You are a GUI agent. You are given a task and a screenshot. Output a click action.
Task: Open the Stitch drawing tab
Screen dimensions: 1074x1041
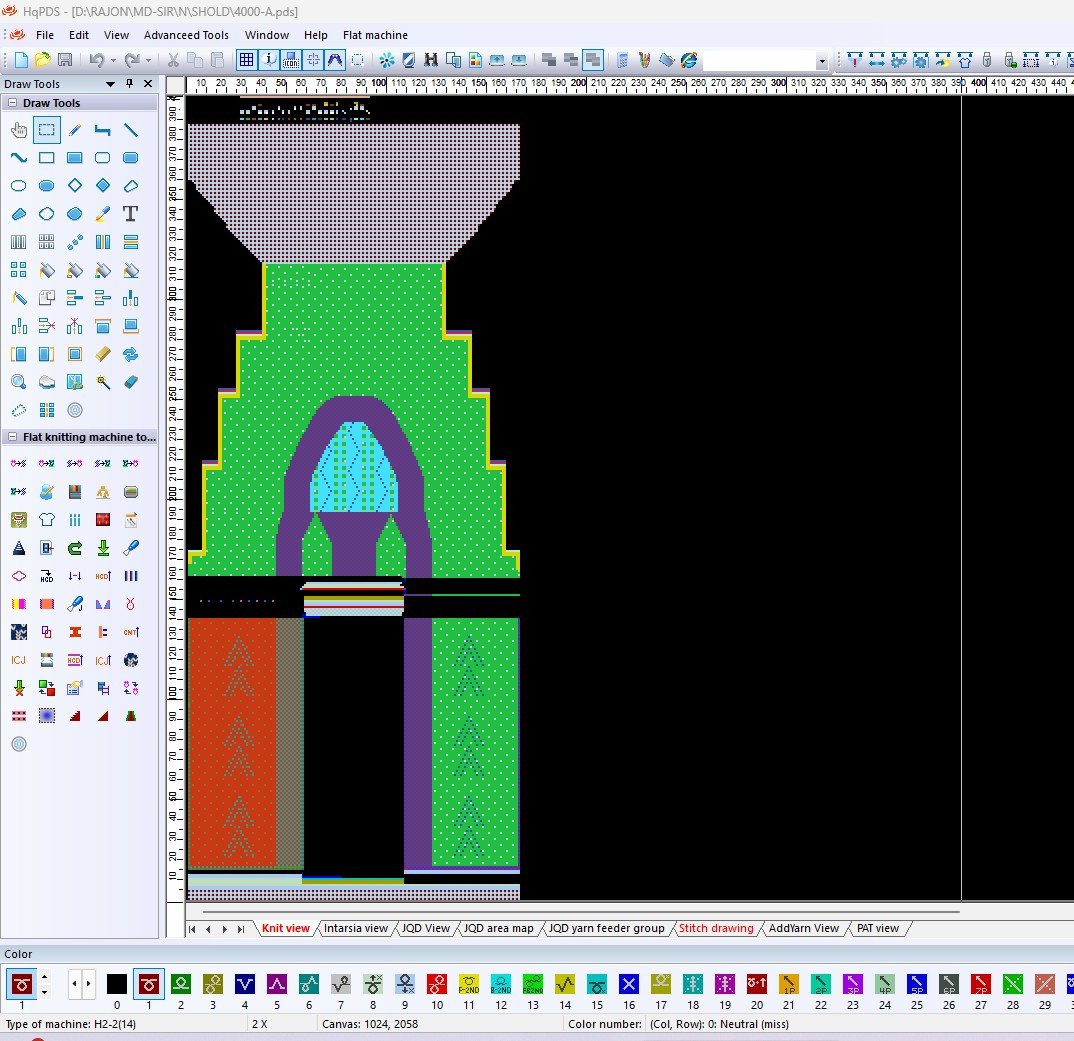(716, 928)
